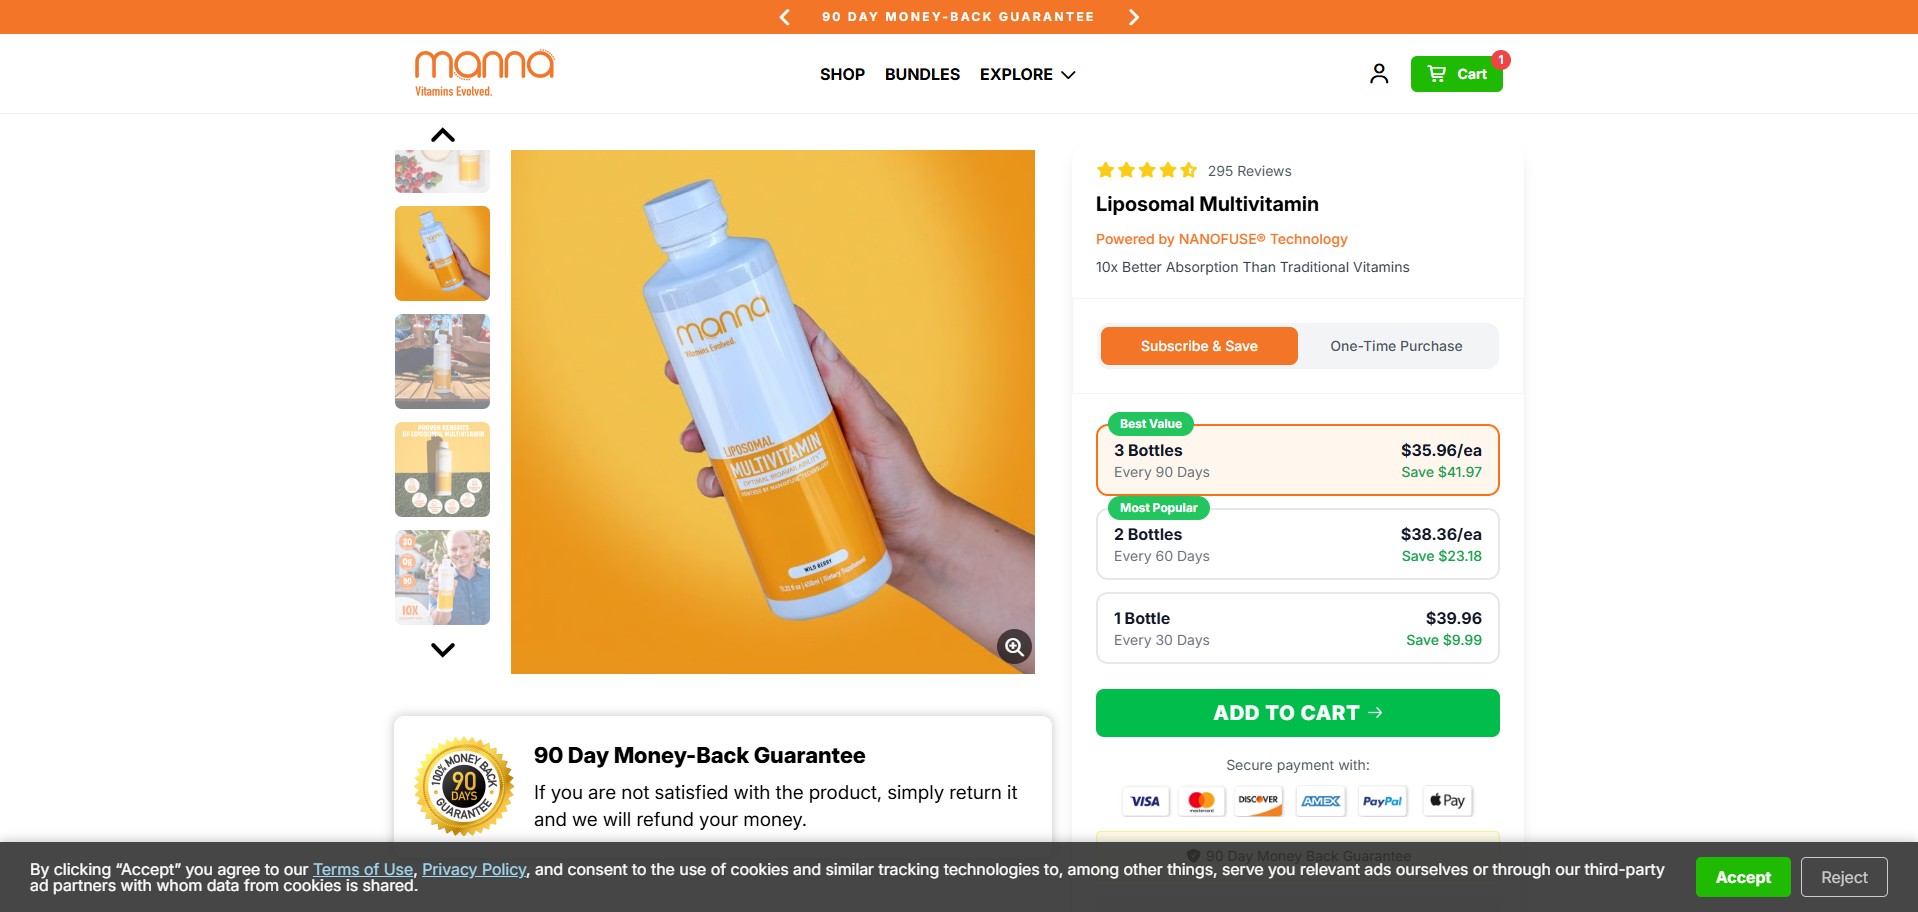Go to previous announcement banner arrow
Screen dimensions: 1918x912
pyautogui.click(x=785, y=17)
